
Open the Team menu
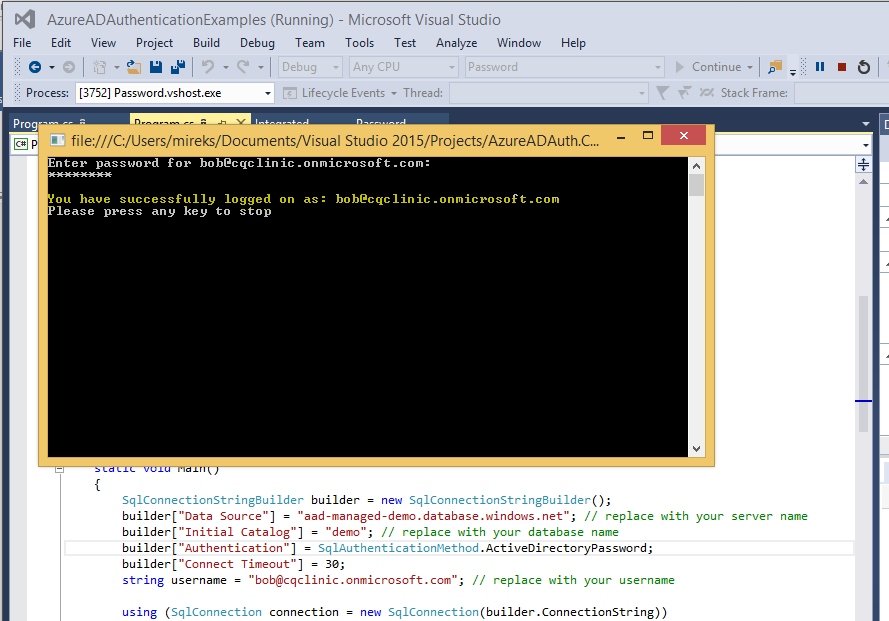309,43
